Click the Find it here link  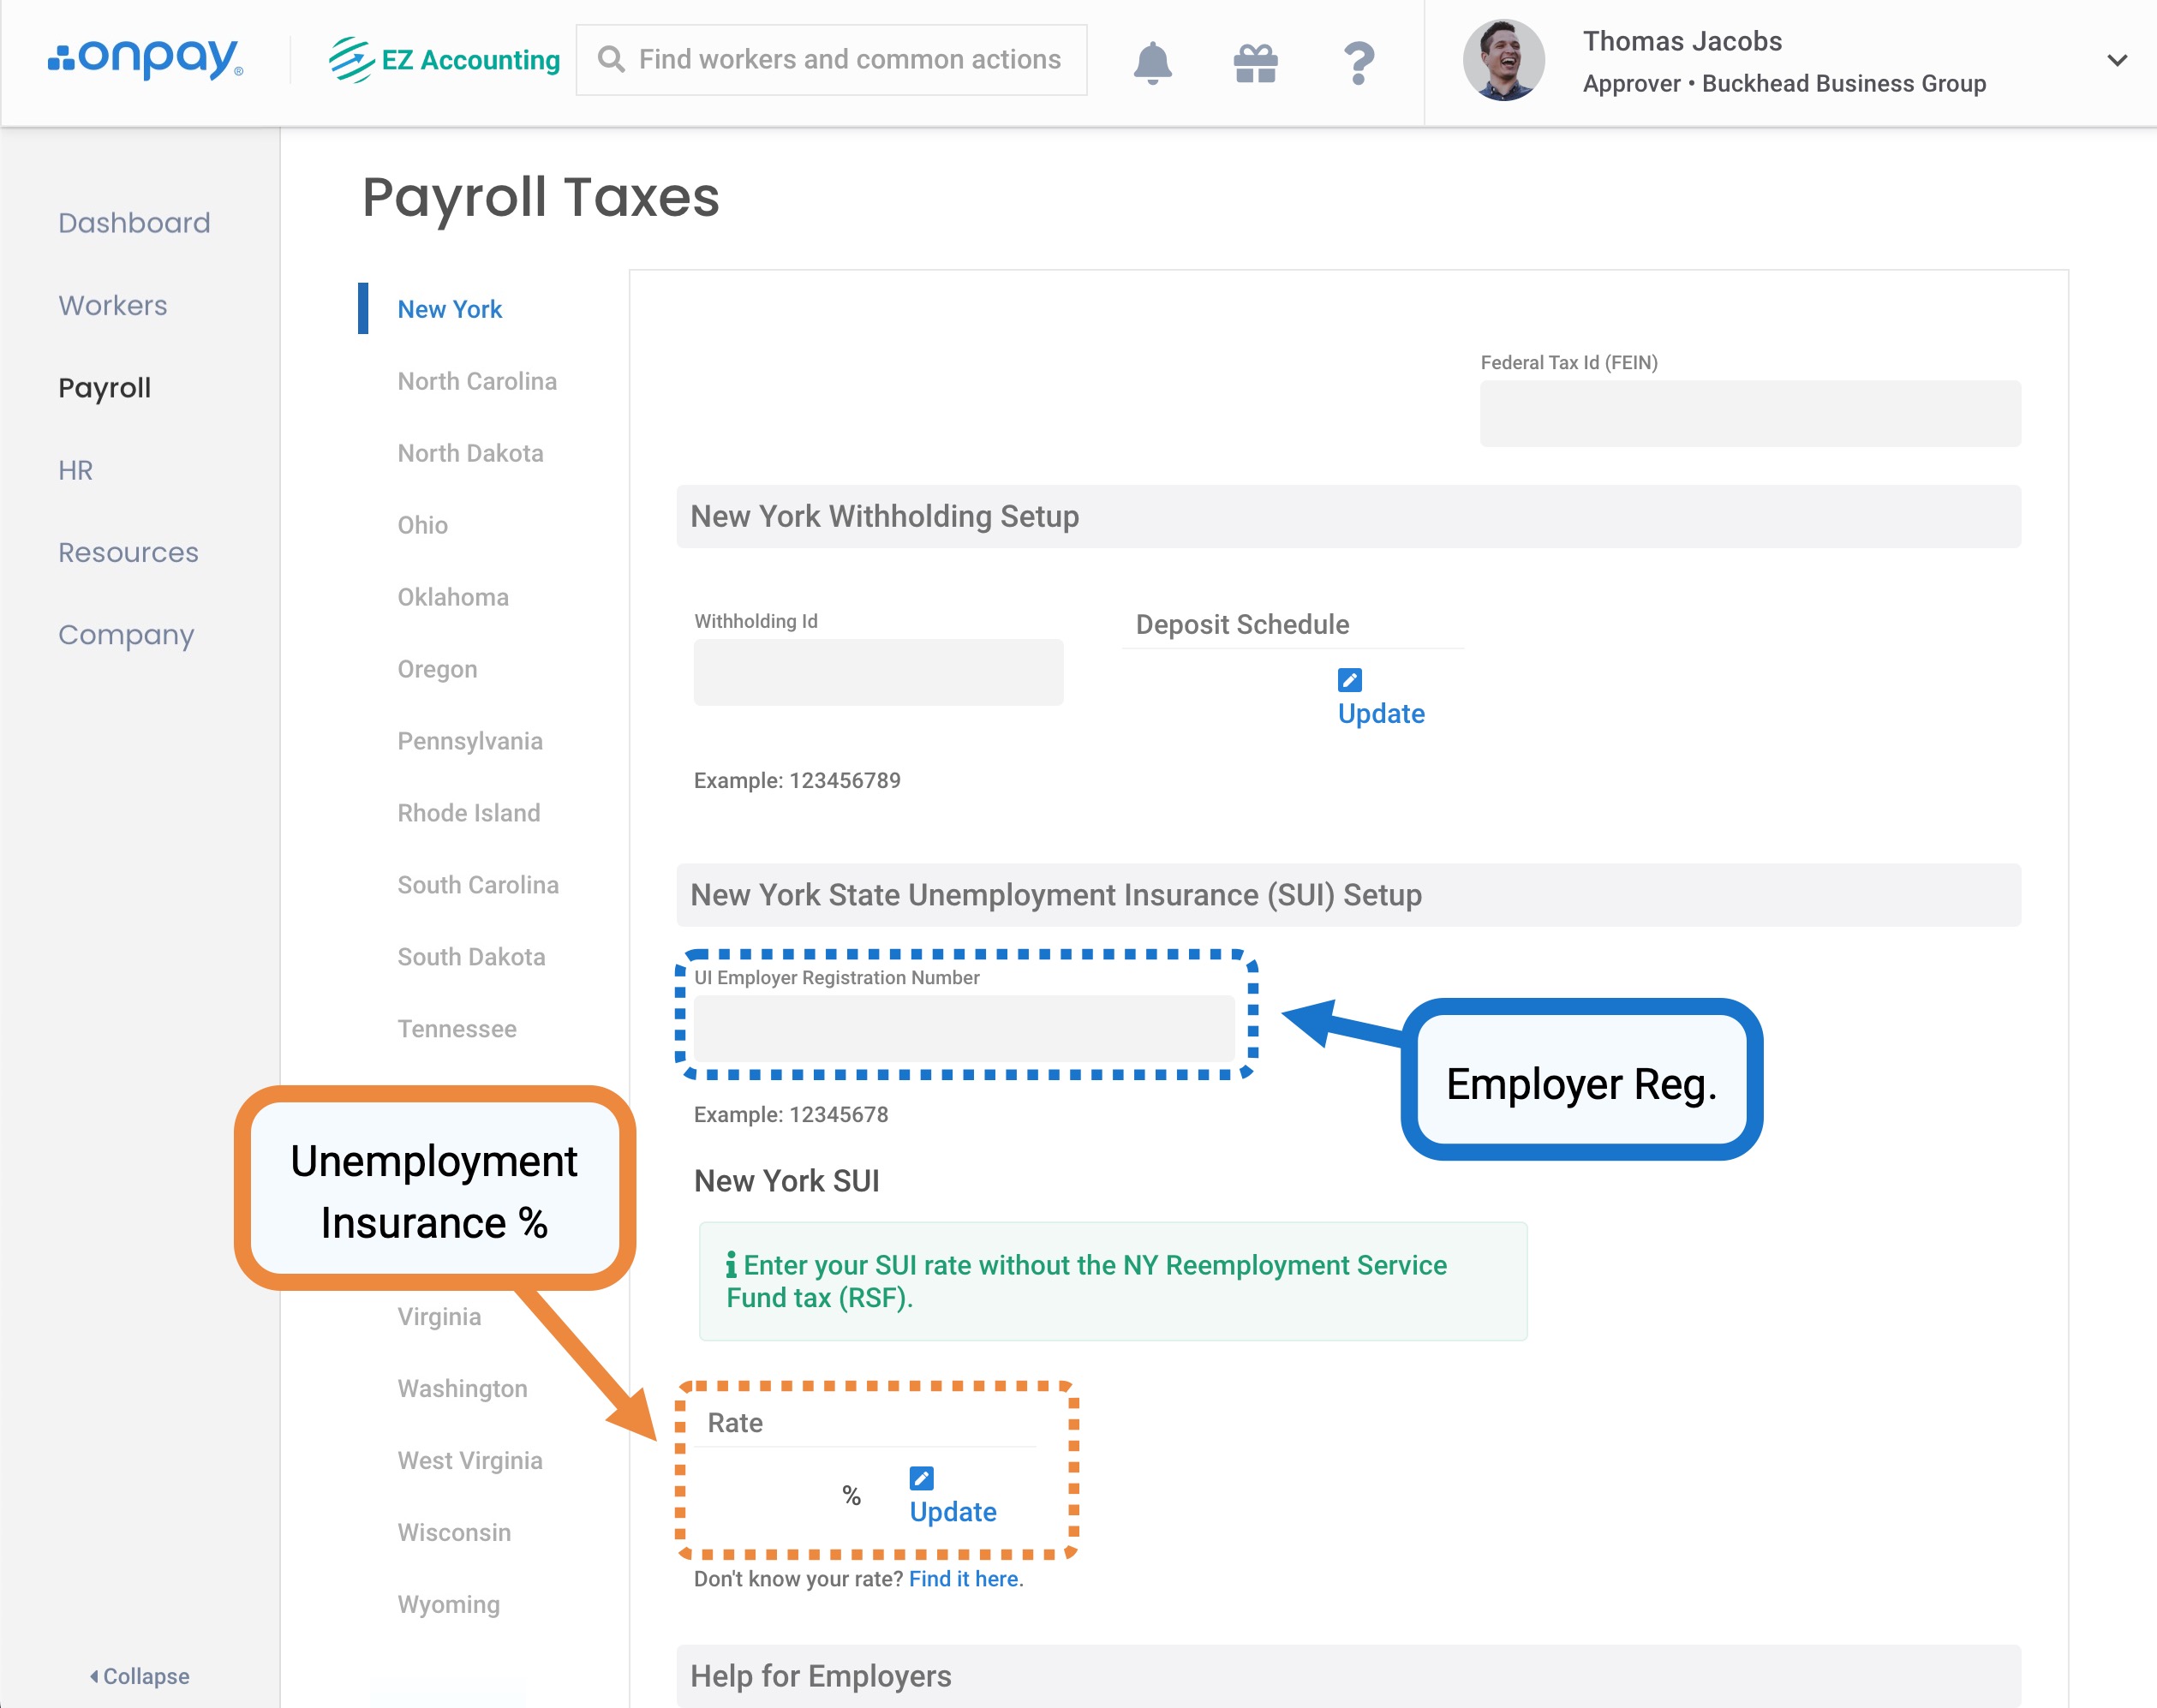tap(964, 1579)
